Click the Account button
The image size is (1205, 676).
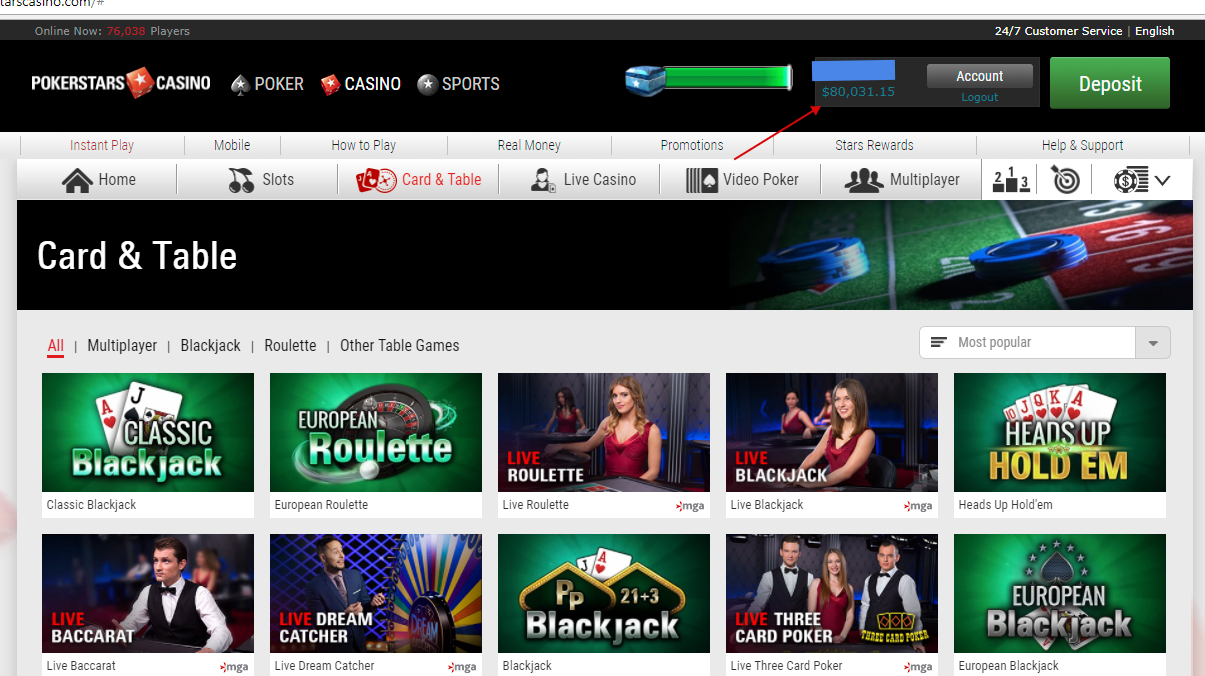(979, 76)
